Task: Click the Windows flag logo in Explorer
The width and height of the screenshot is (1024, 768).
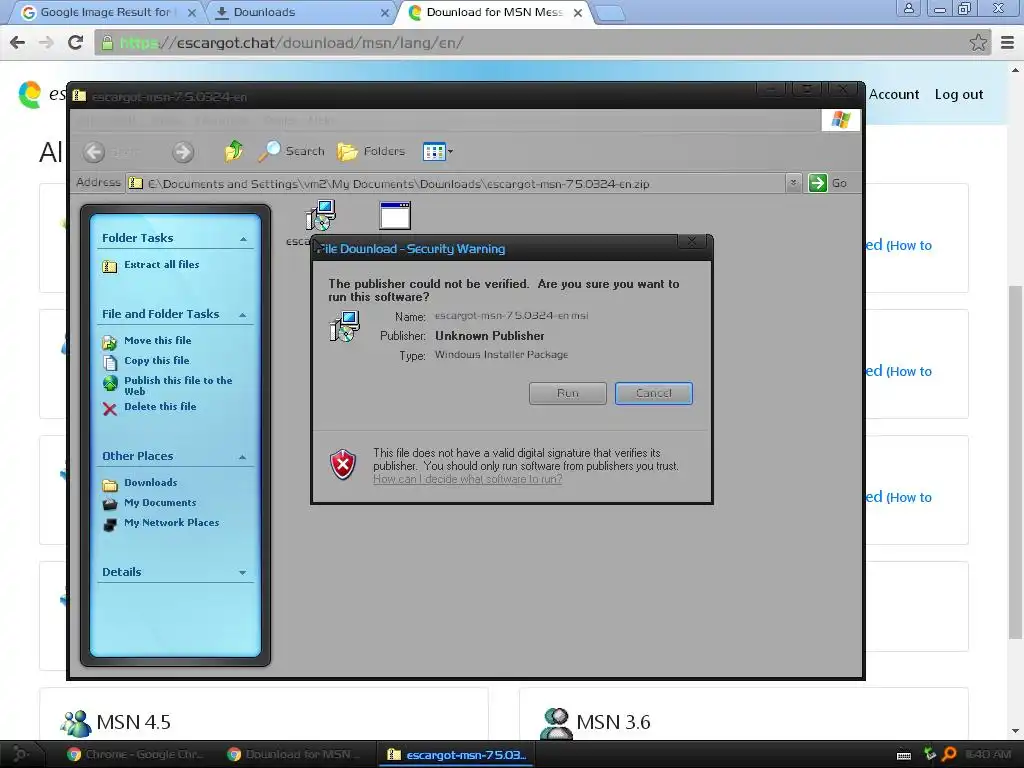Action: pos(840,120)
